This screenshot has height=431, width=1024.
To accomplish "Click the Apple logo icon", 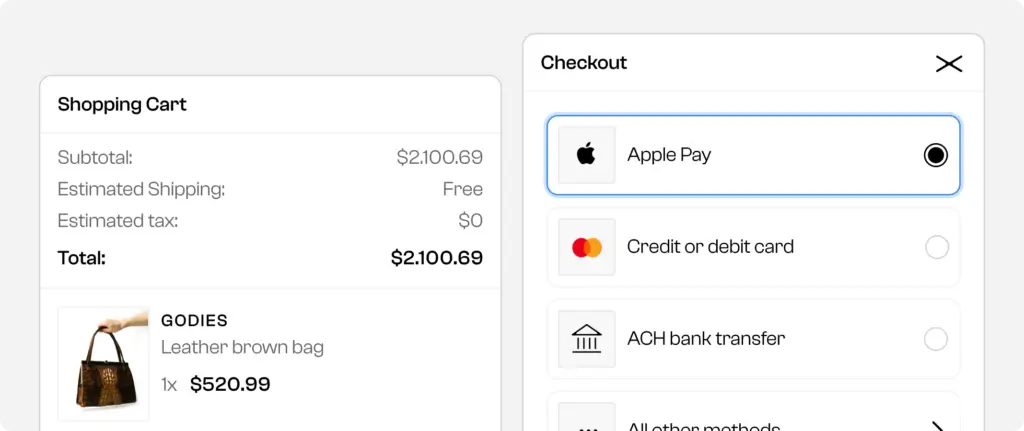I will [x=586, y=155].
